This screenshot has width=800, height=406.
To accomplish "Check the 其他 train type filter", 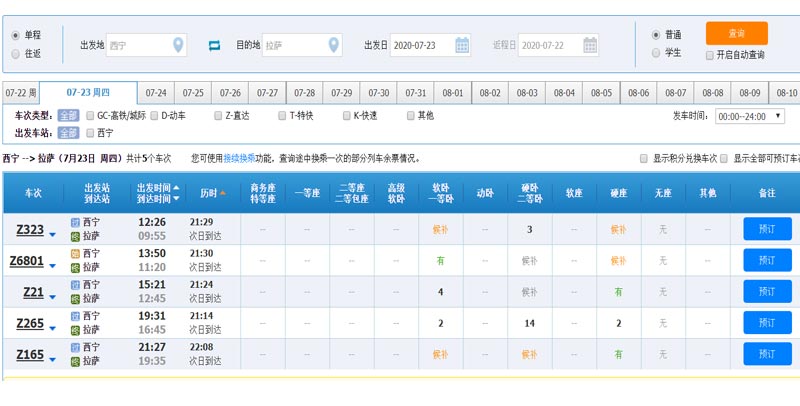I will (411, 116).
